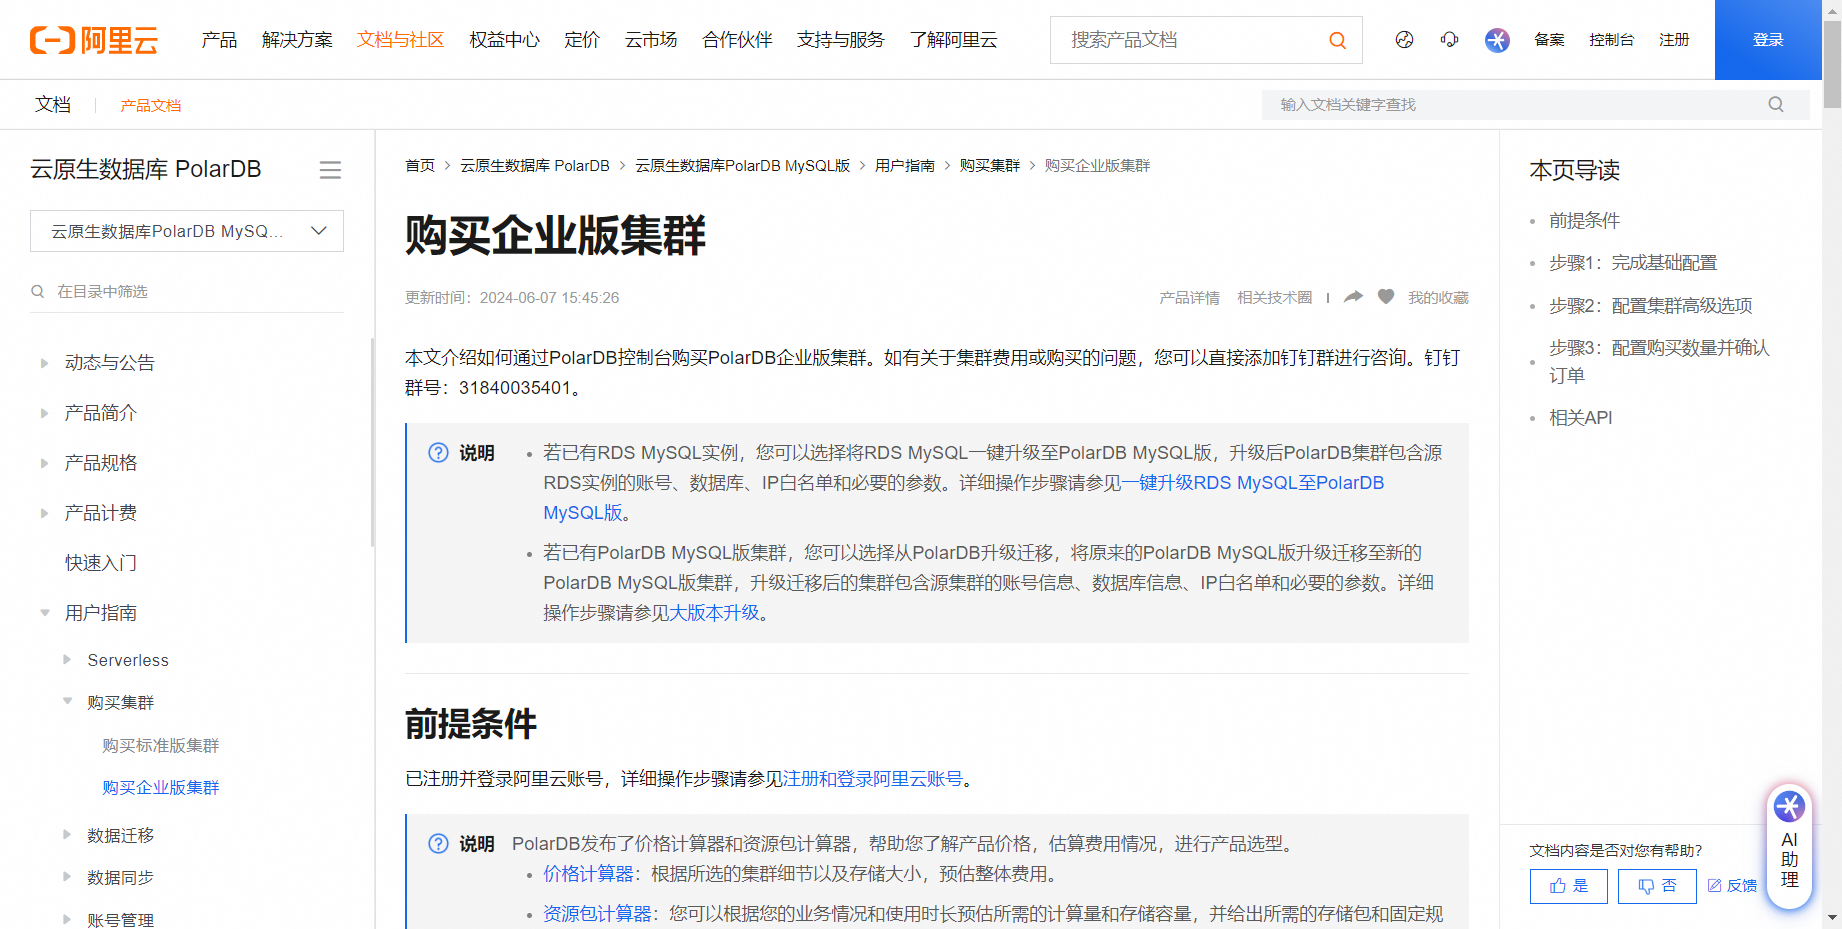Image resolution: width=1842 pixels, height=929 pixels.
Task: Open 产品详情 link
Action: coord(1190,297)
